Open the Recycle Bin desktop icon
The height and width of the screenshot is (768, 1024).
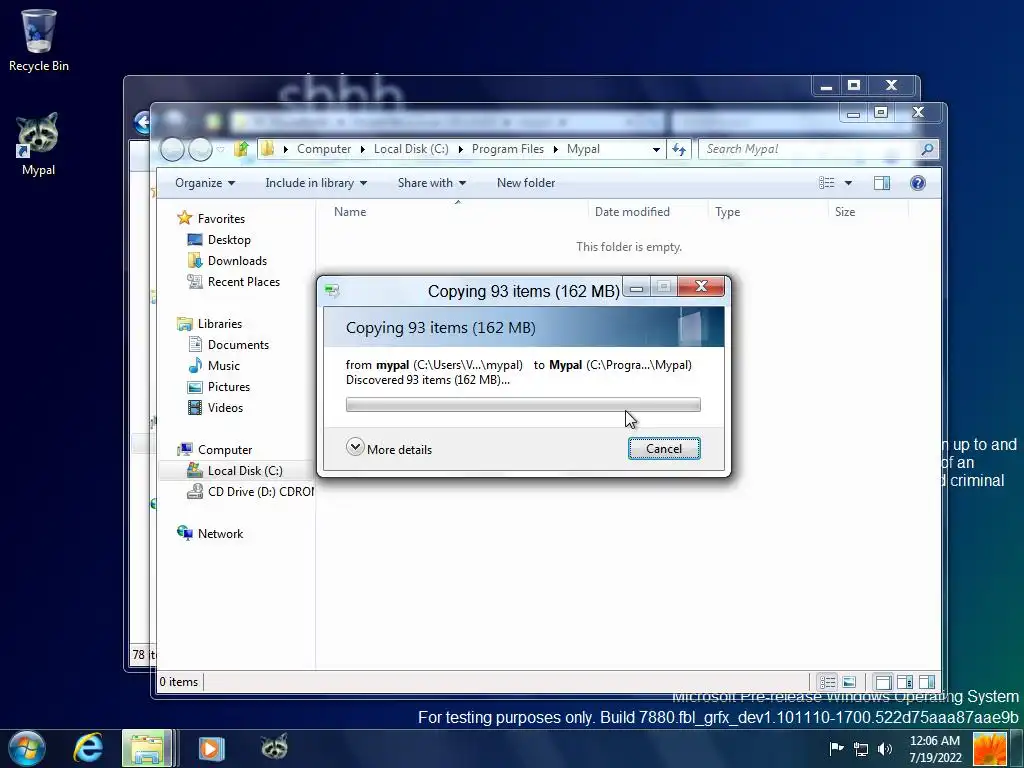39,40
